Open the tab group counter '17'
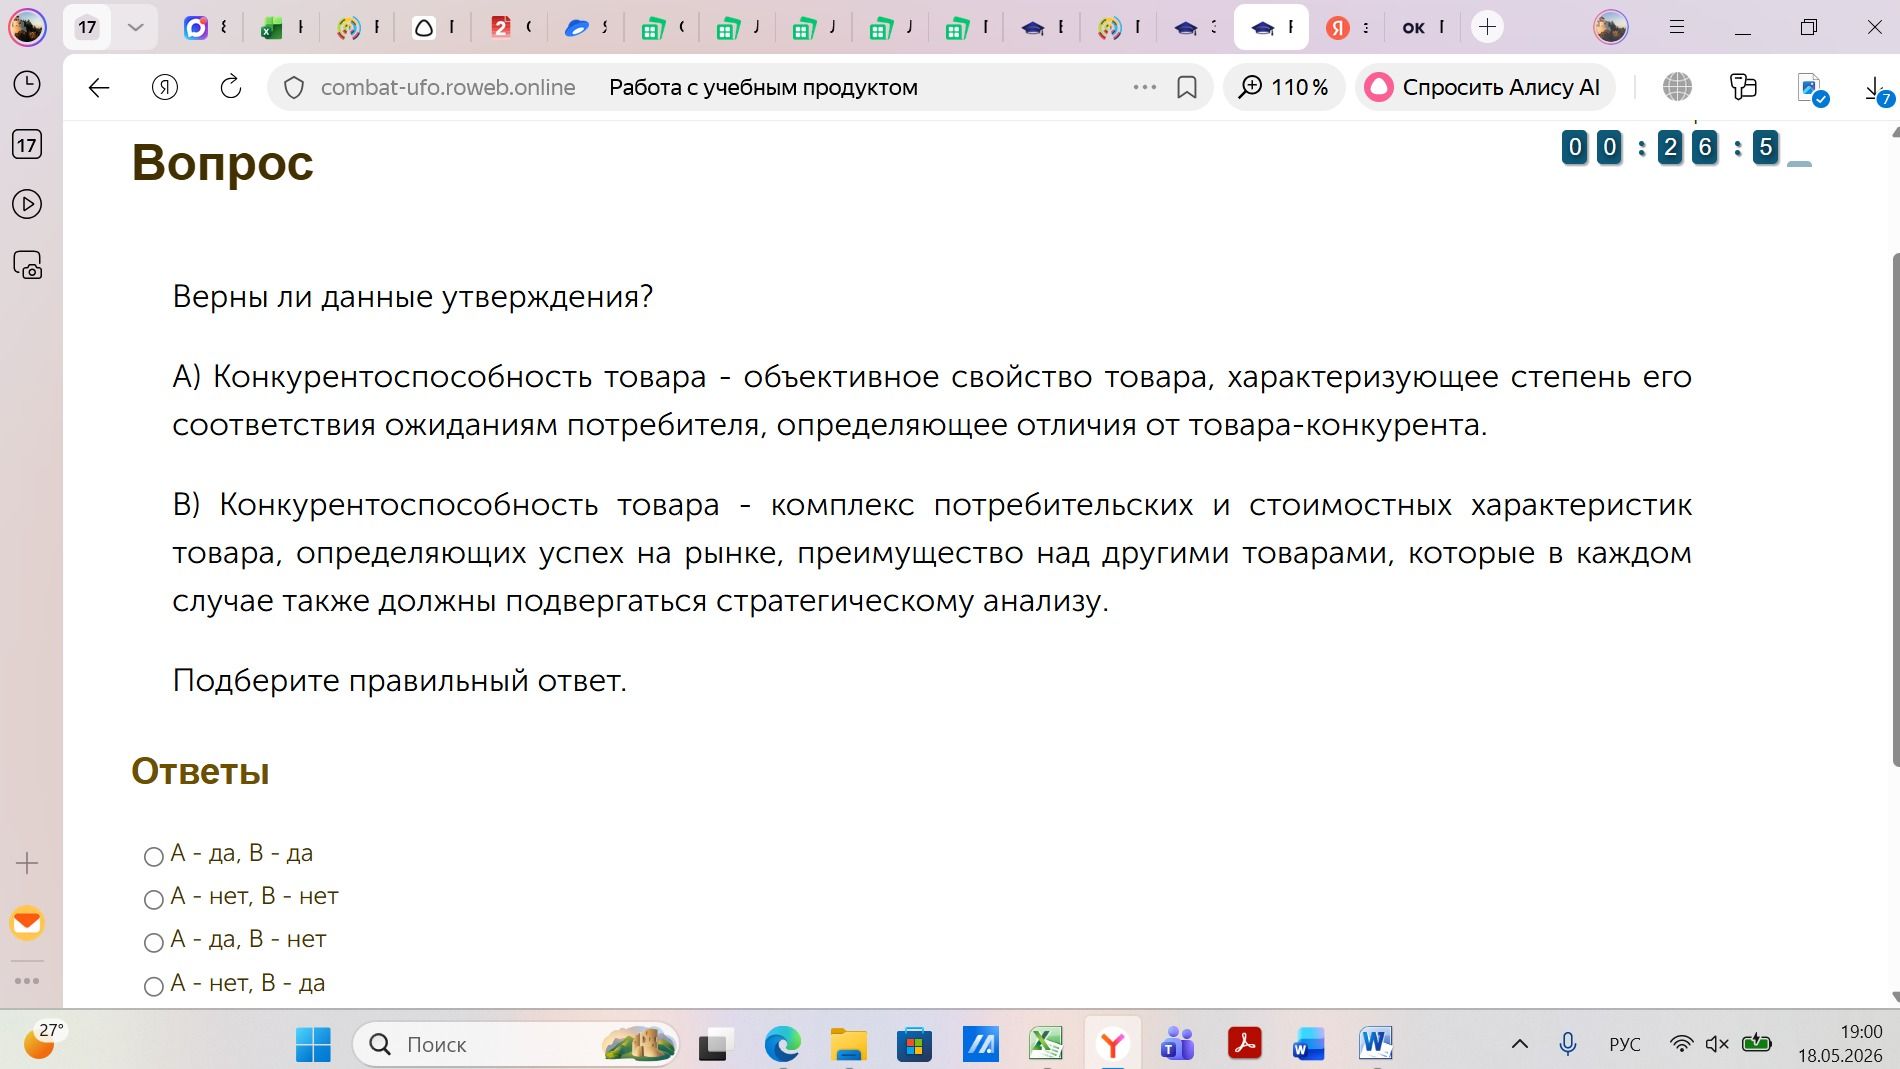The width and height of the screenshot is (1900, 1069). coord(88,27)
